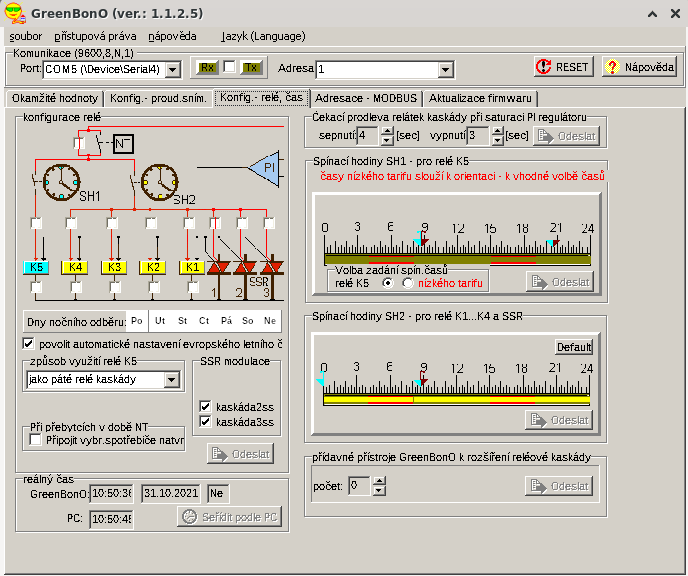
Task: Open the přístupová práva menu
Action: 95,36
